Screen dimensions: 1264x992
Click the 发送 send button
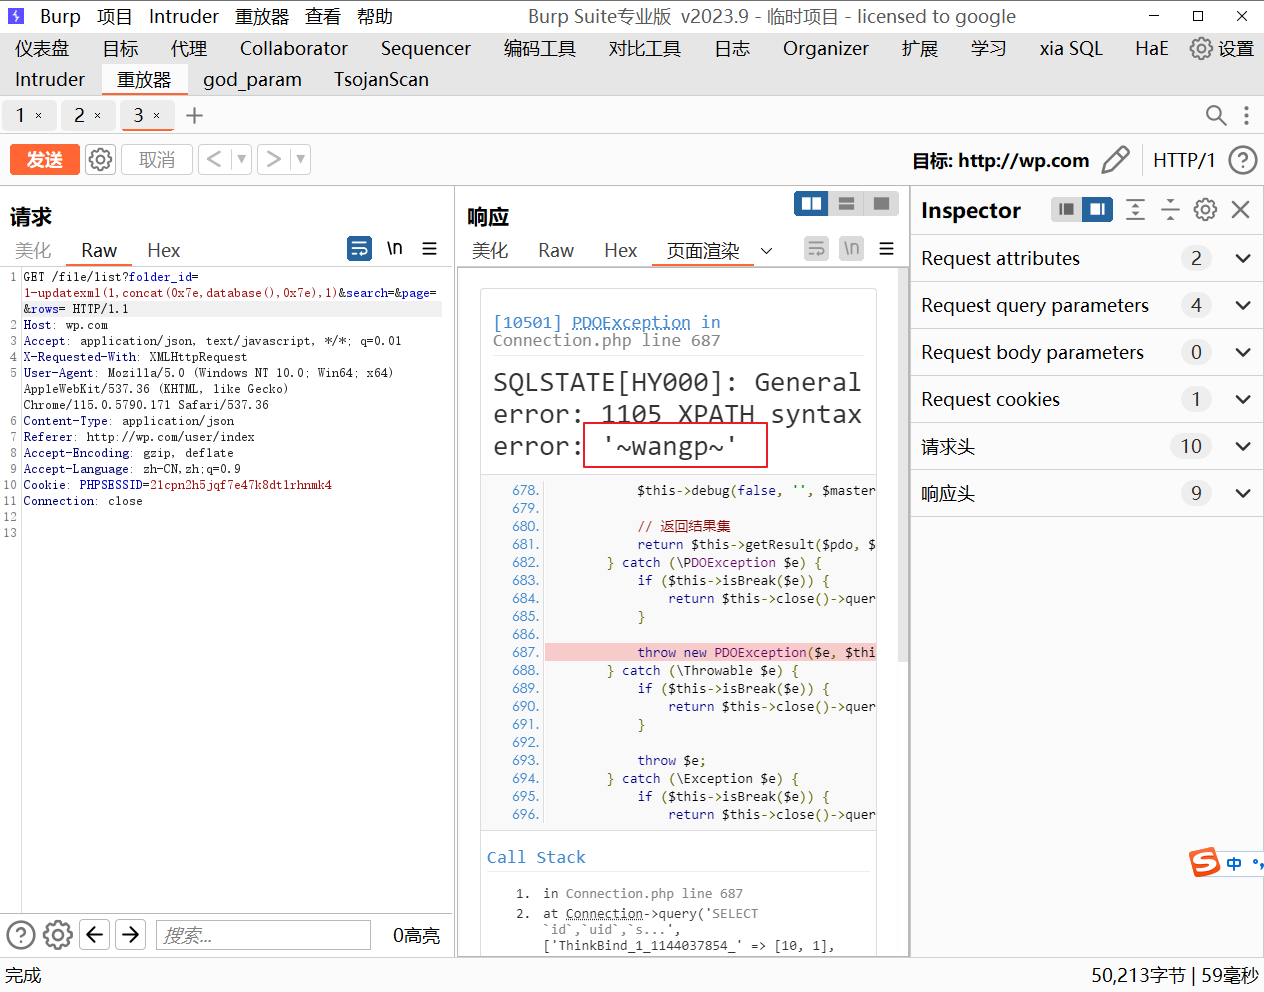click(45, 159)
